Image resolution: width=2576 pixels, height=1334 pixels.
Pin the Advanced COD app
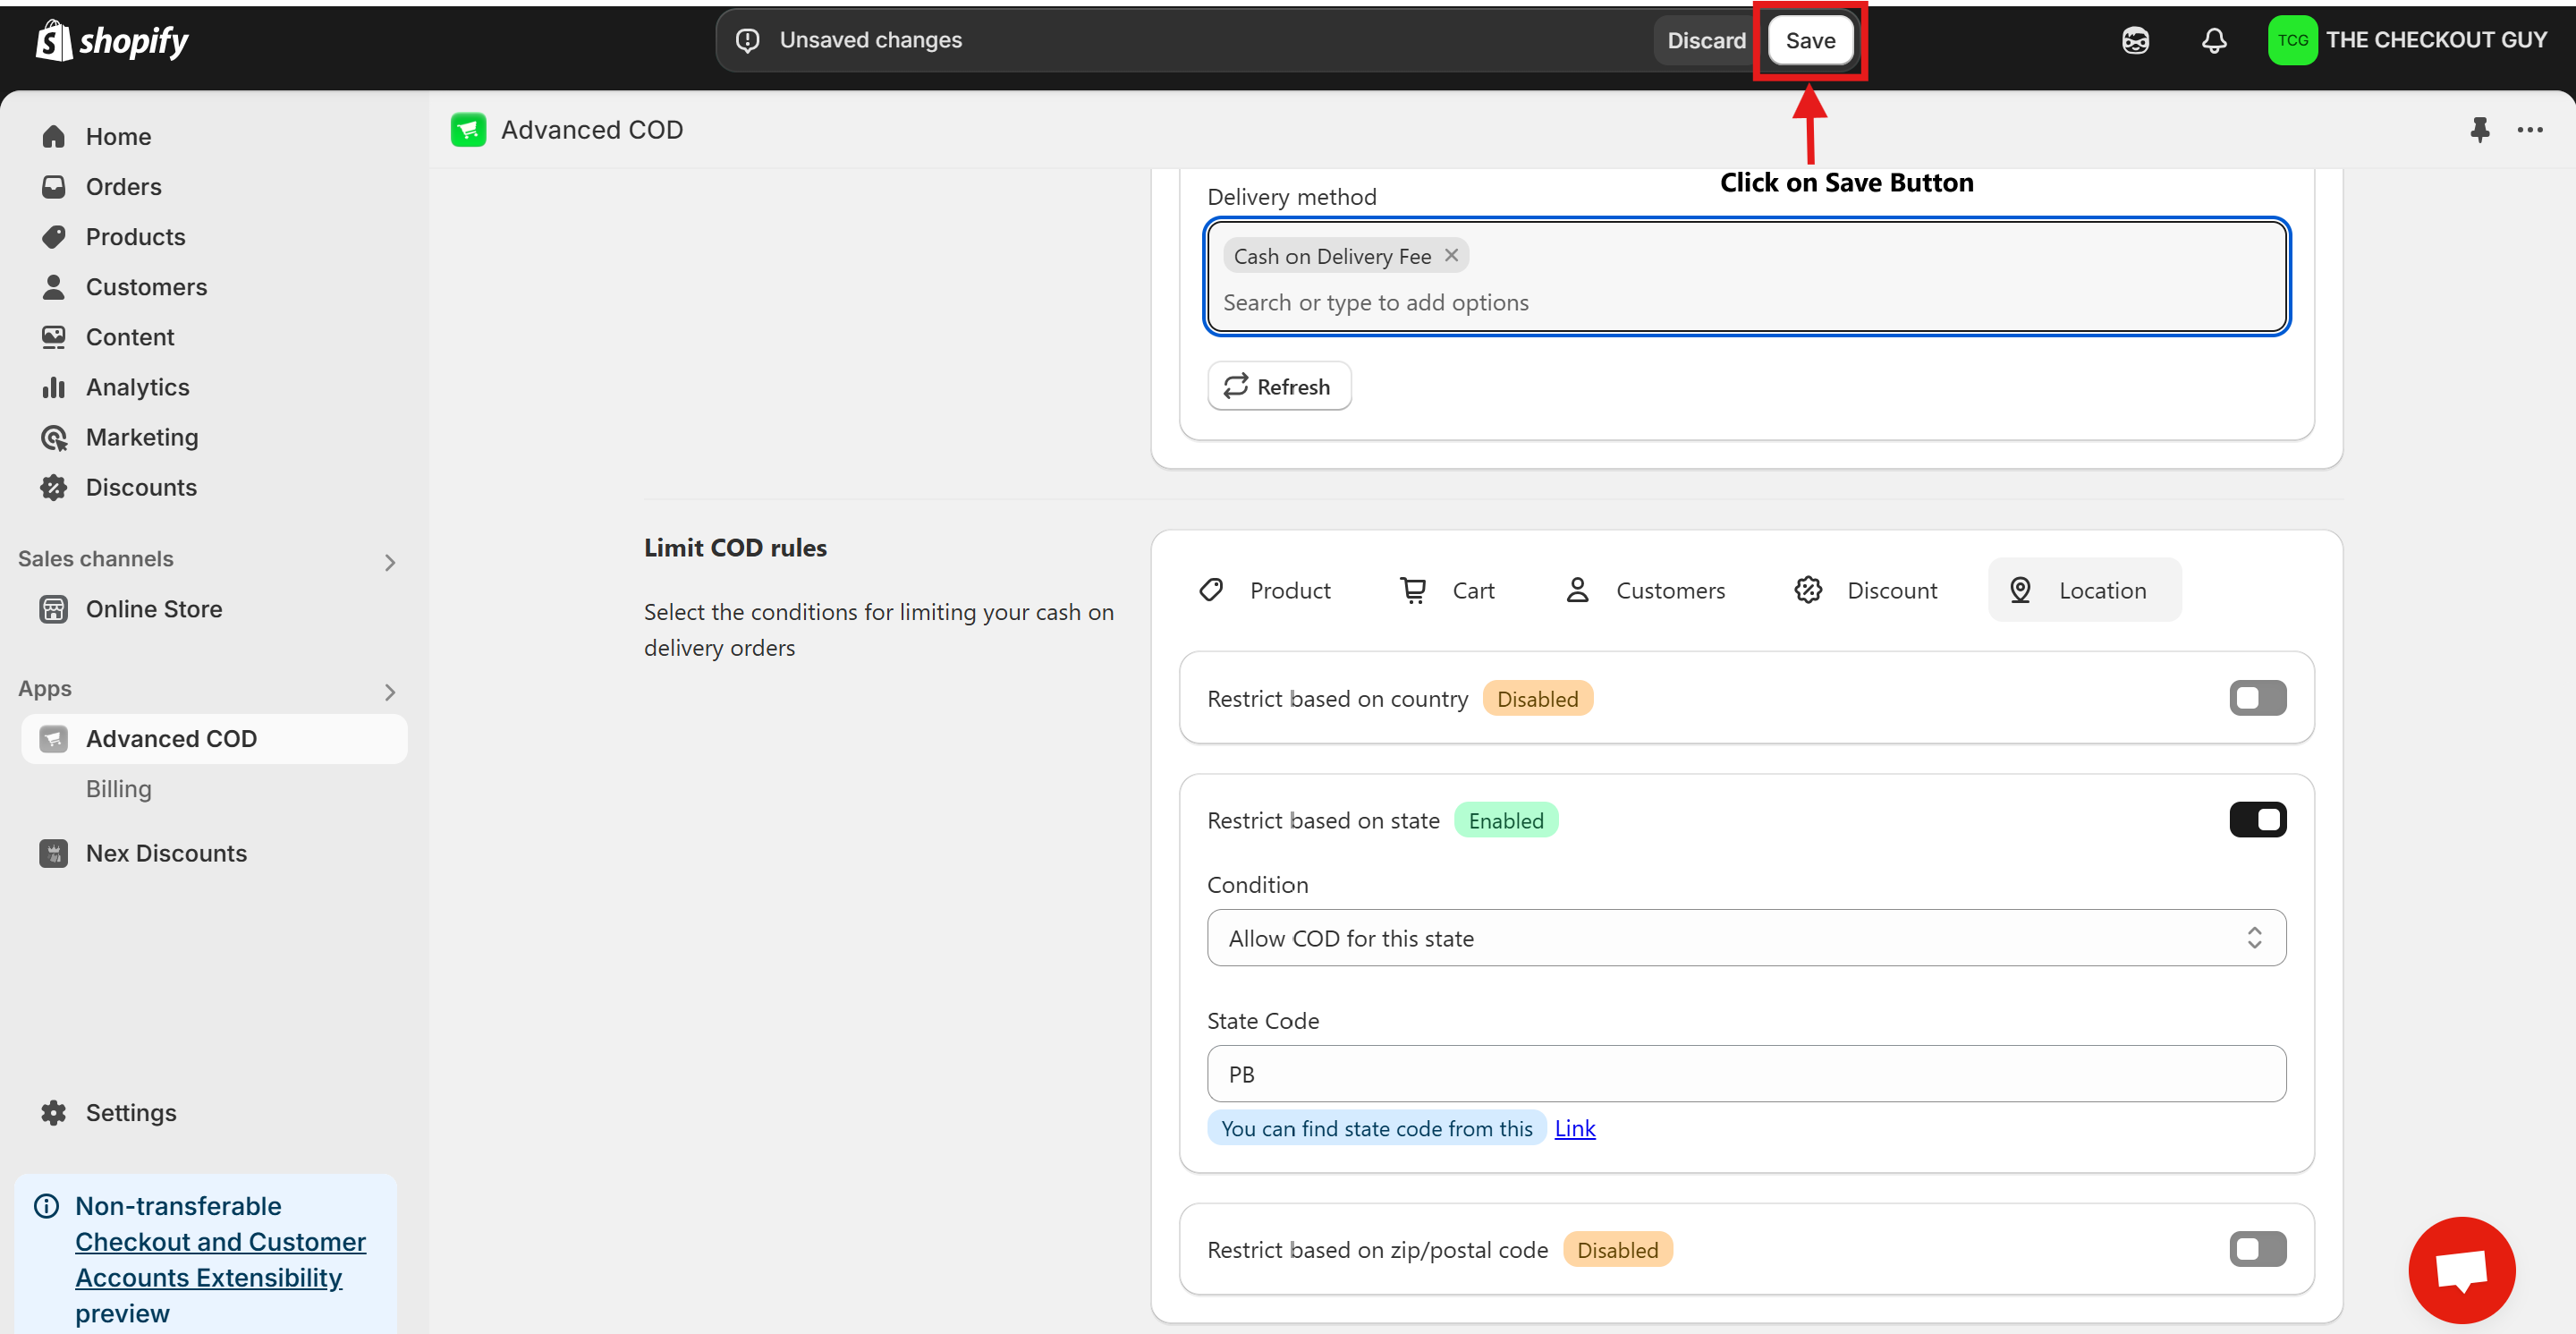(2479, 130)
